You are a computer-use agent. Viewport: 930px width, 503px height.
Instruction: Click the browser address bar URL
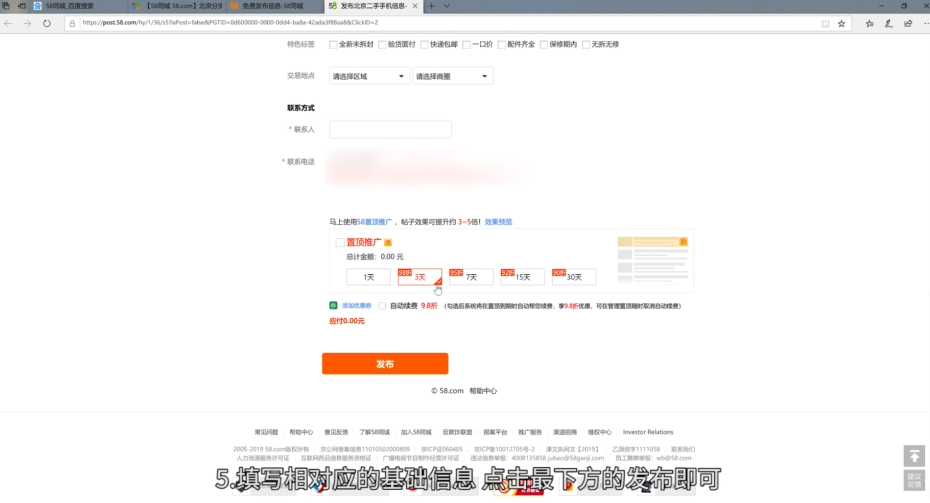(230, 23)
